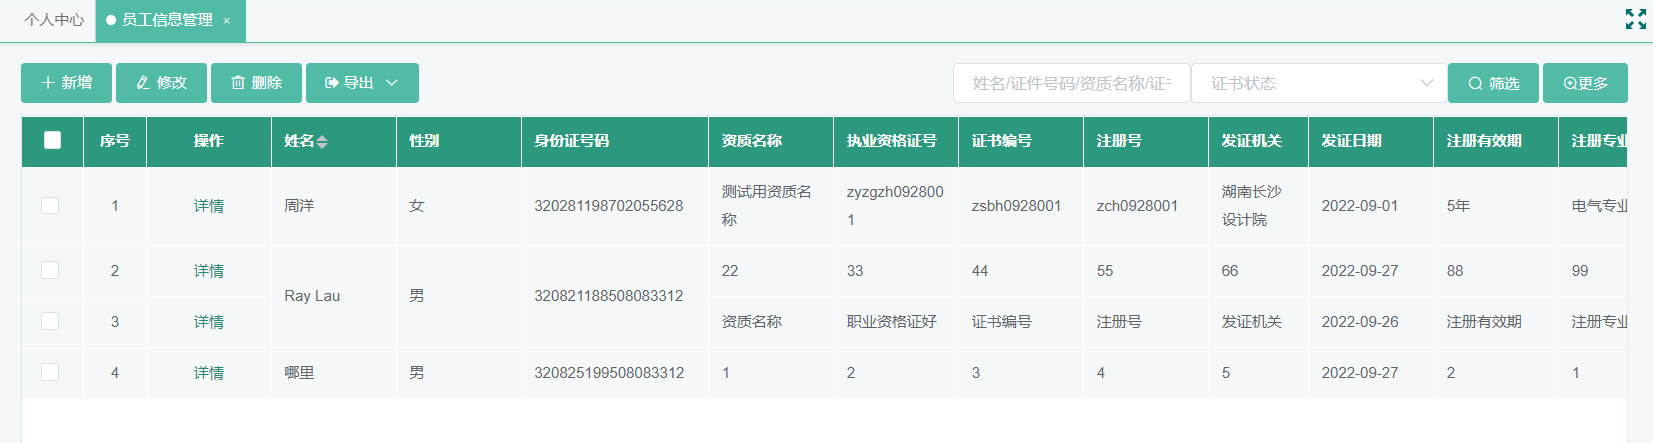
Task: Click the 新增 add button
Action: [x=66, y=83]
